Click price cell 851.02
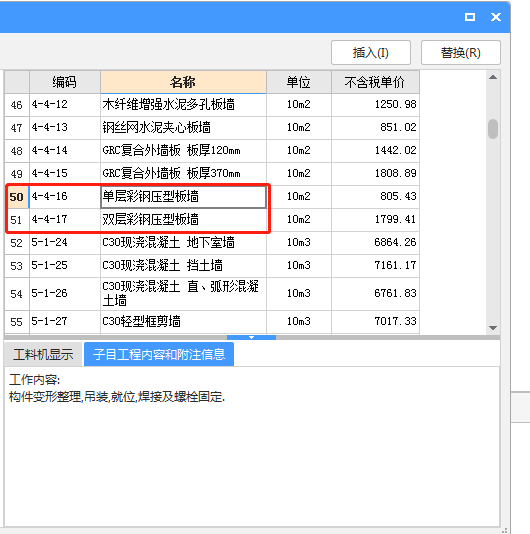Image resolution: width=530 pixels, height=534 pixels. pos(375,128)
